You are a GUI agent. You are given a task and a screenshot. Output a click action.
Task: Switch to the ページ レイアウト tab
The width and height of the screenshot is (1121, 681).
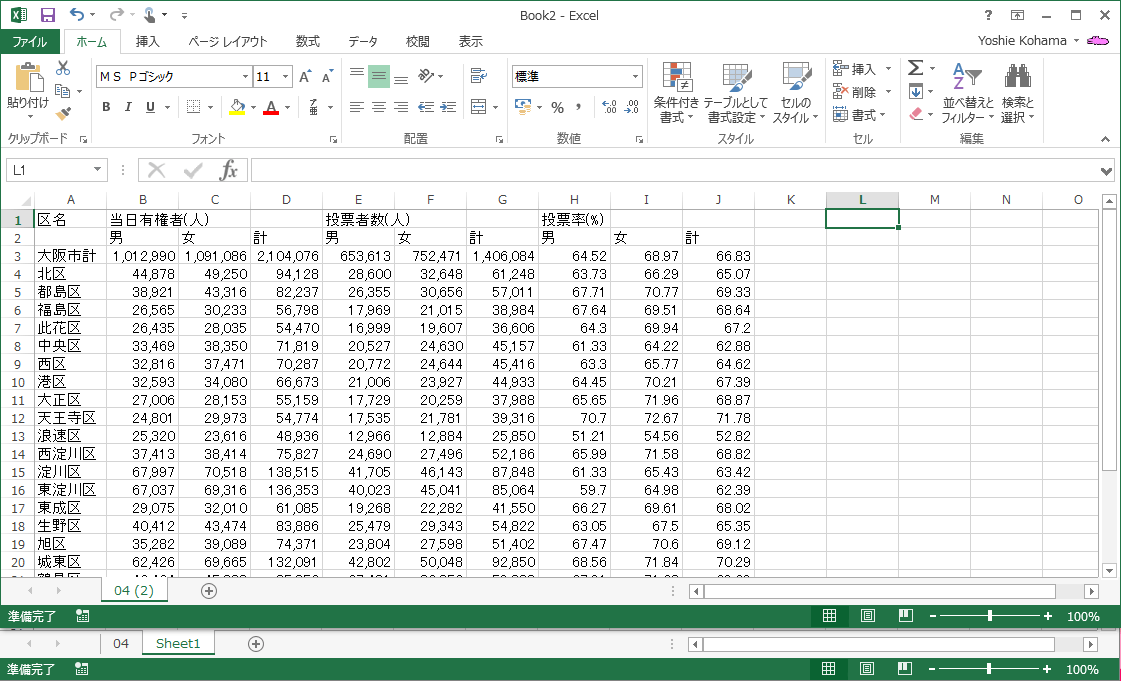pos(227,41)
